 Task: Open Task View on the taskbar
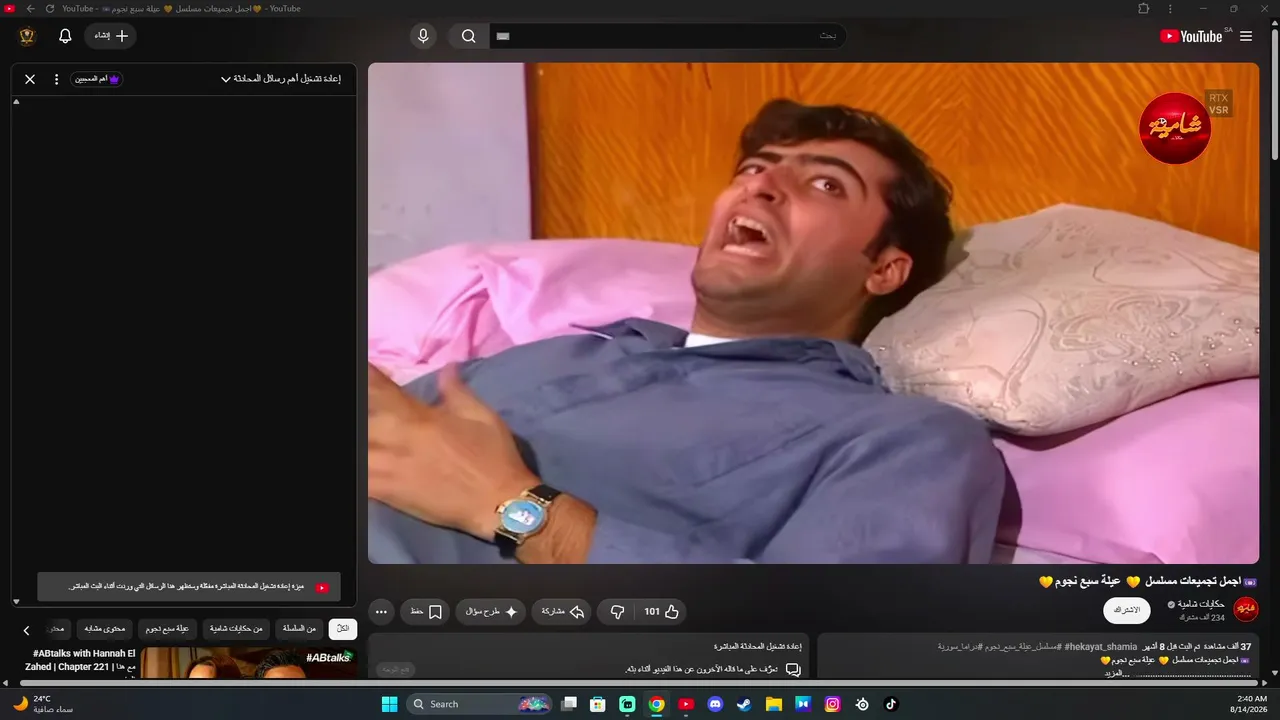(x=569, y=704)
